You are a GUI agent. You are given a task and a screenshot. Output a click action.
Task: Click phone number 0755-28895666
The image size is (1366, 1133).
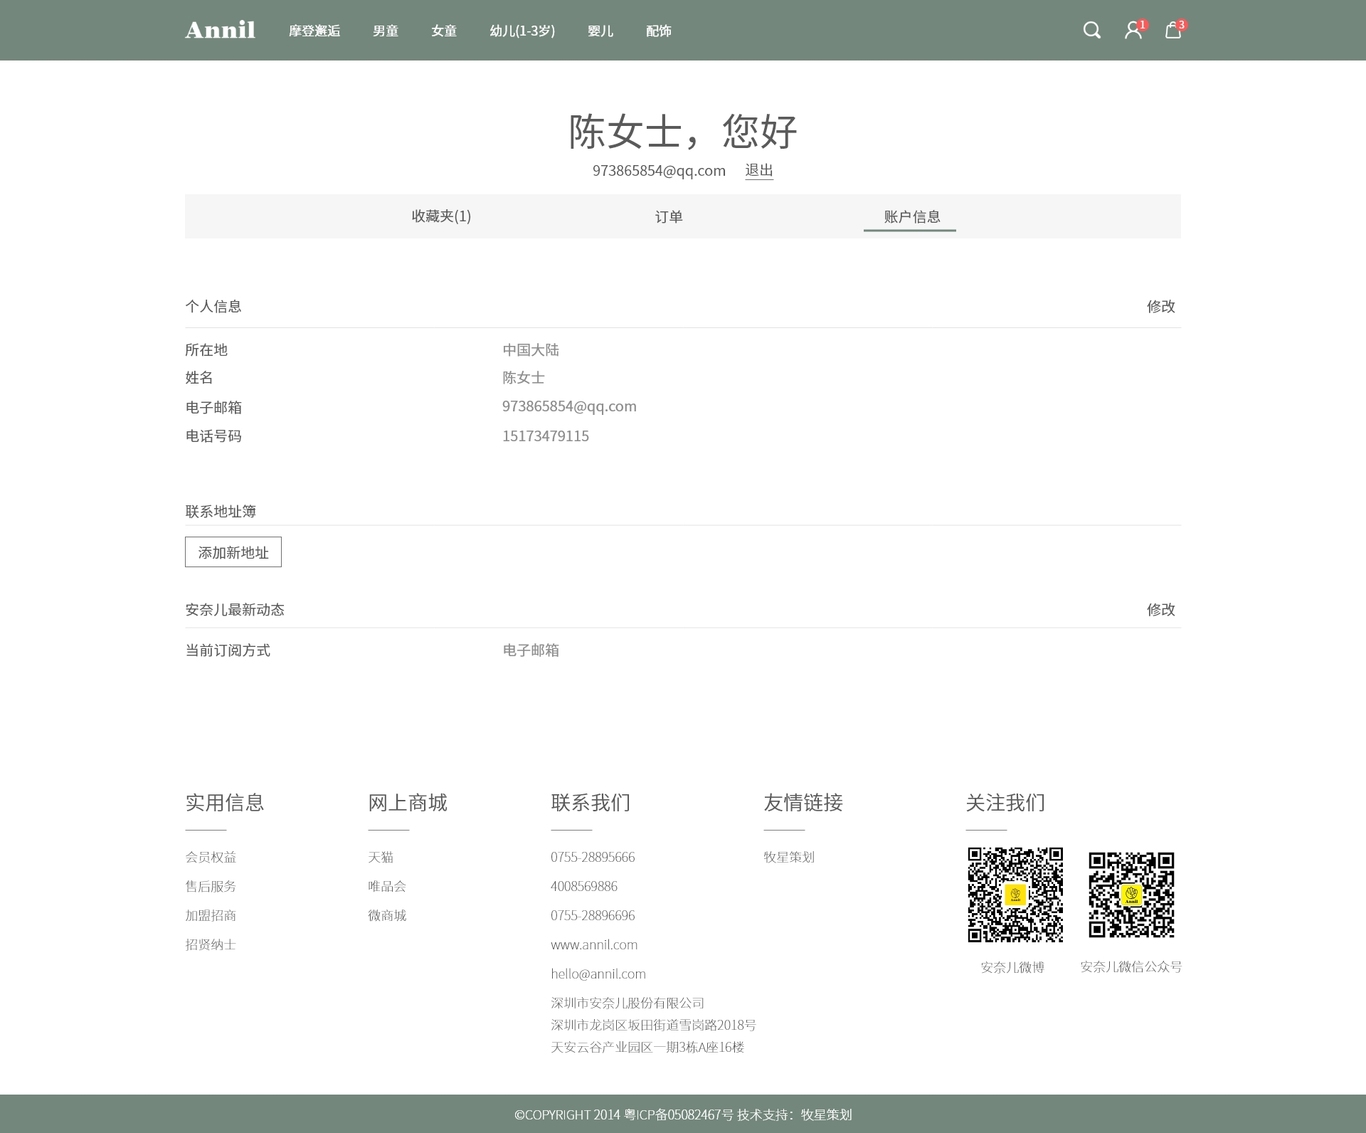[x=593, y=857]
